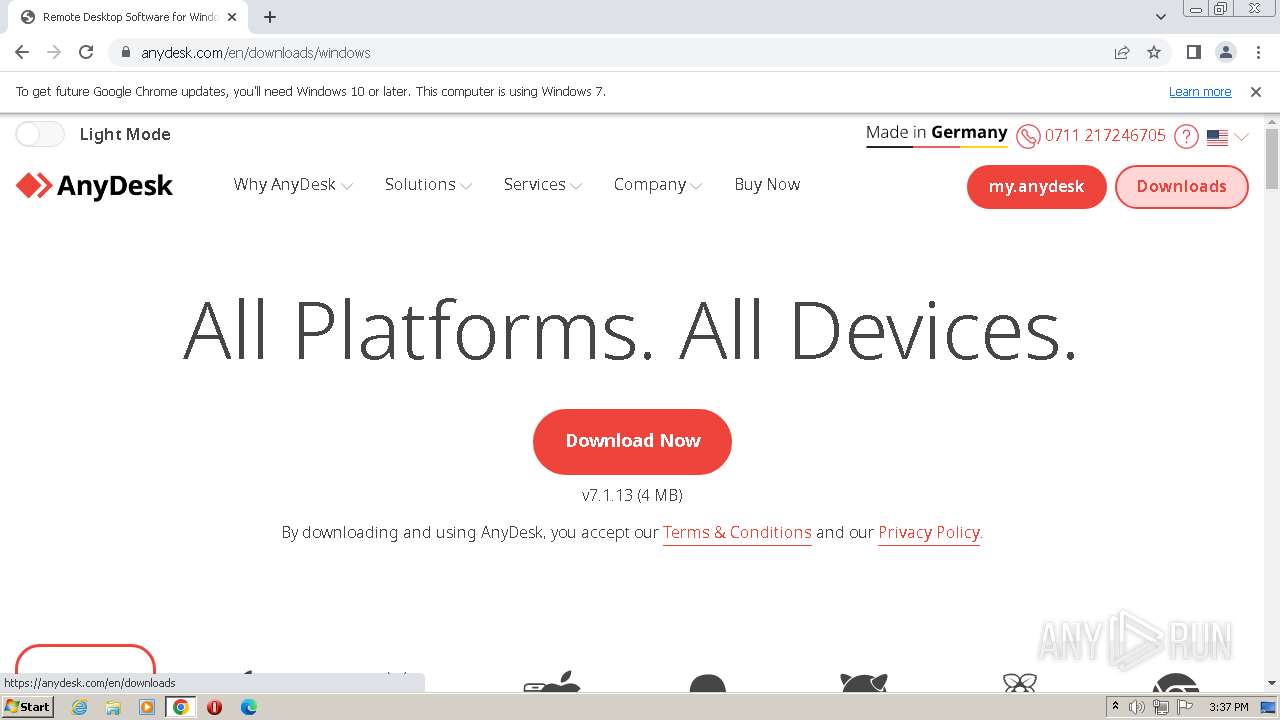
Task: Open the Chrome profile avatar
Action: [x=1226, y=52]
